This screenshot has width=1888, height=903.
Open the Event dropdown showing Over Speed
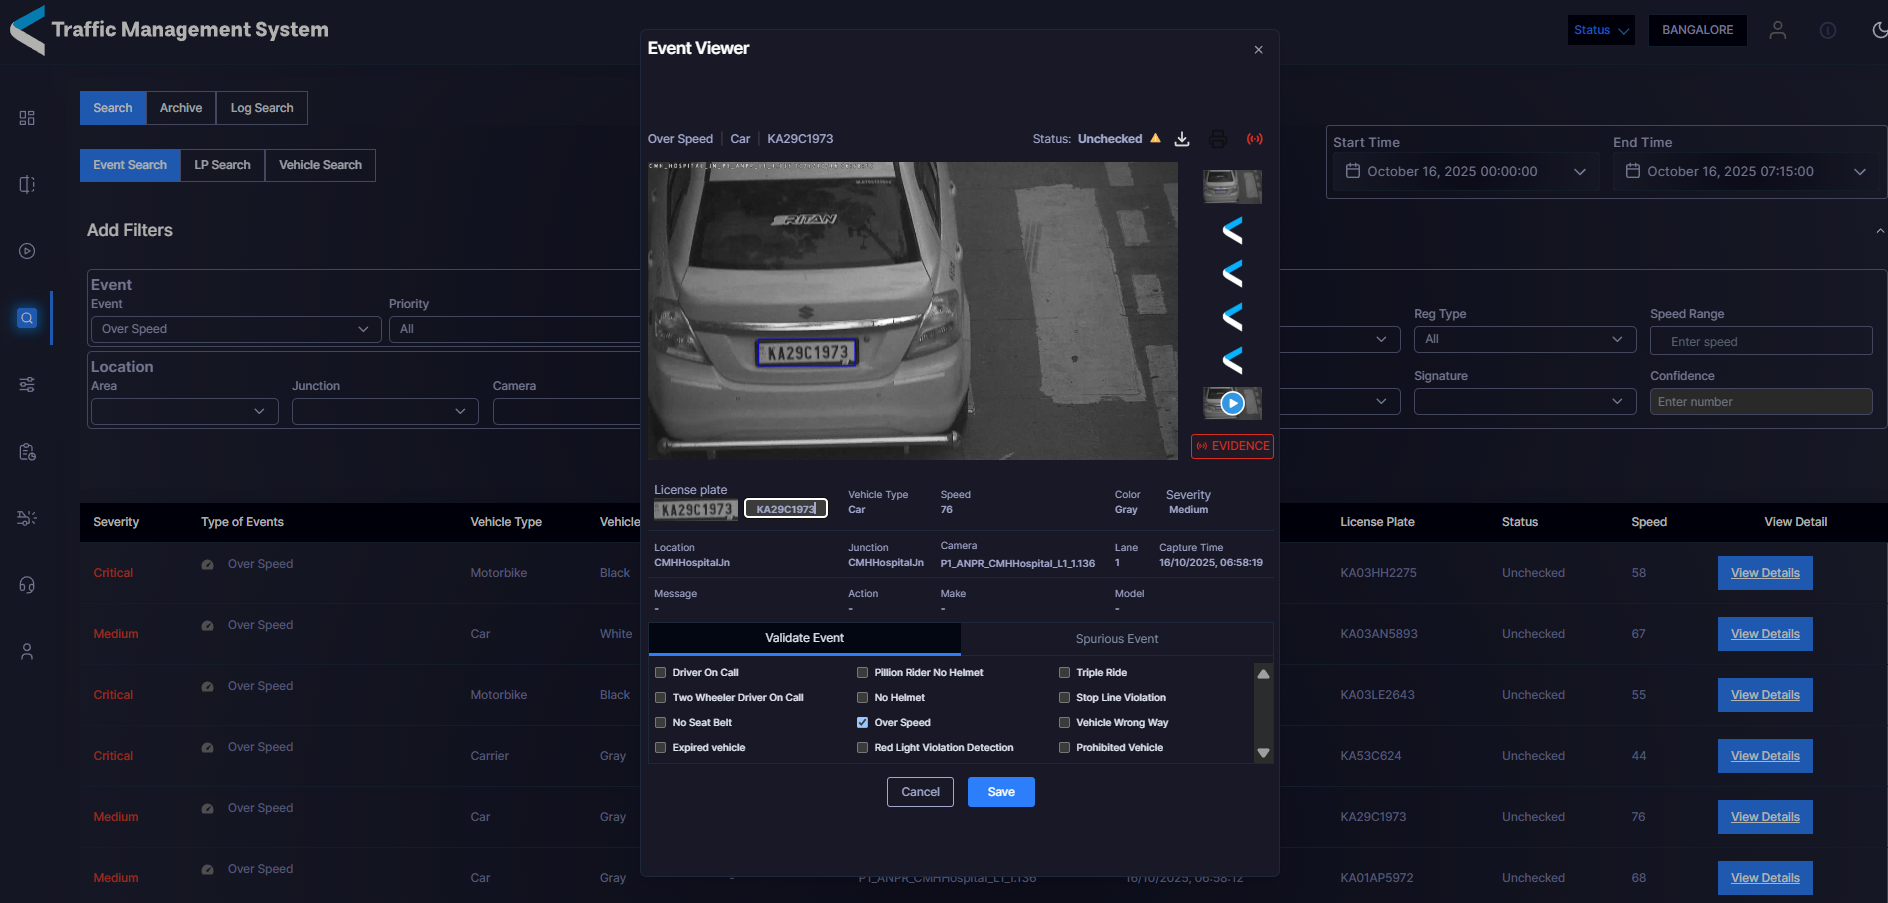click(235, 328)
